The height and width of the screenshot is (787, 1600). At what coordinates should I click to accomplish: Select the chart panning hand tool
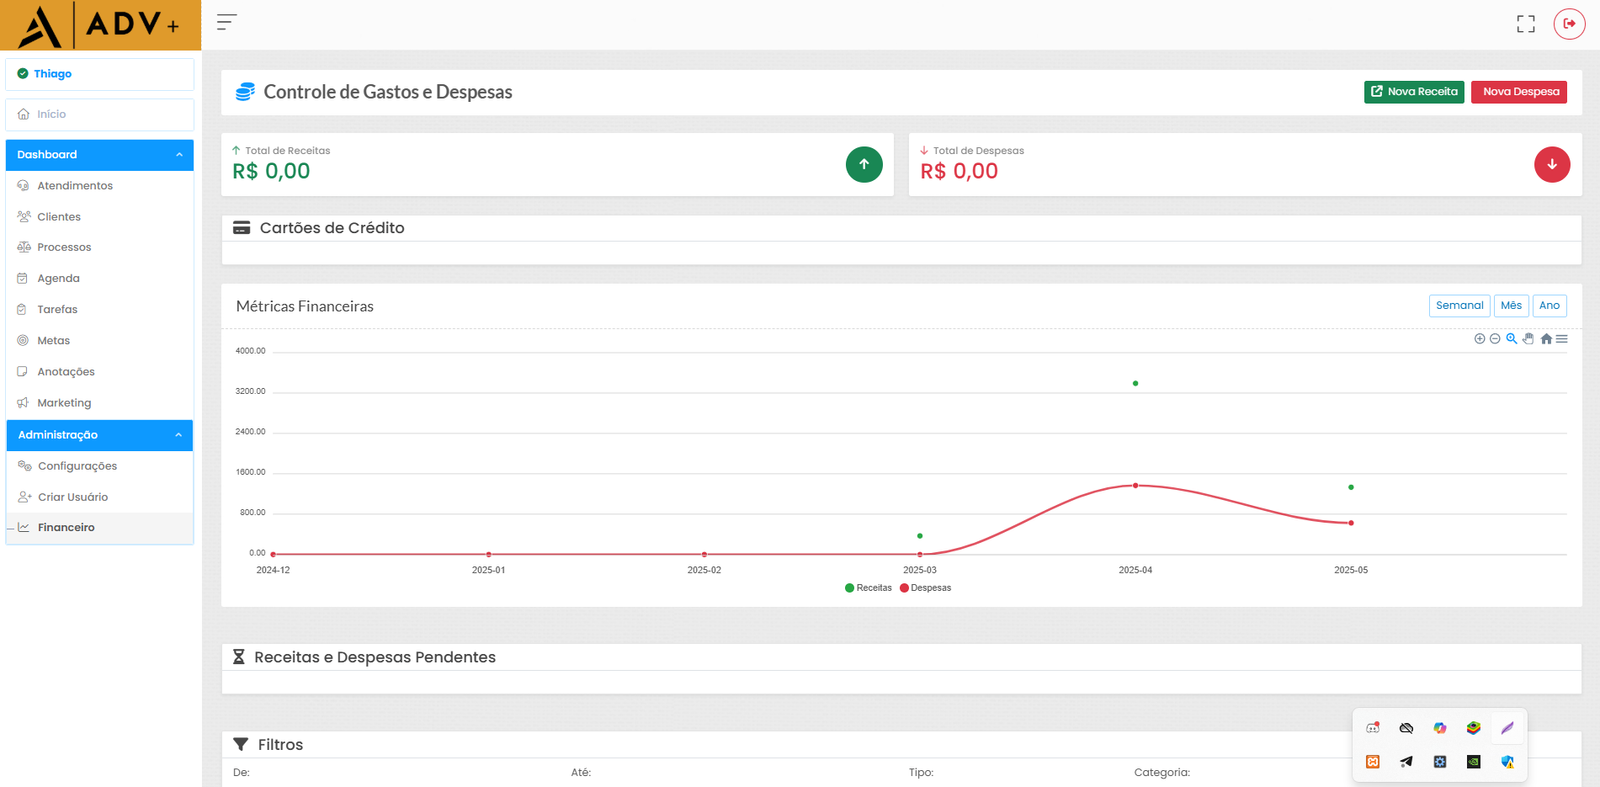1528,339
